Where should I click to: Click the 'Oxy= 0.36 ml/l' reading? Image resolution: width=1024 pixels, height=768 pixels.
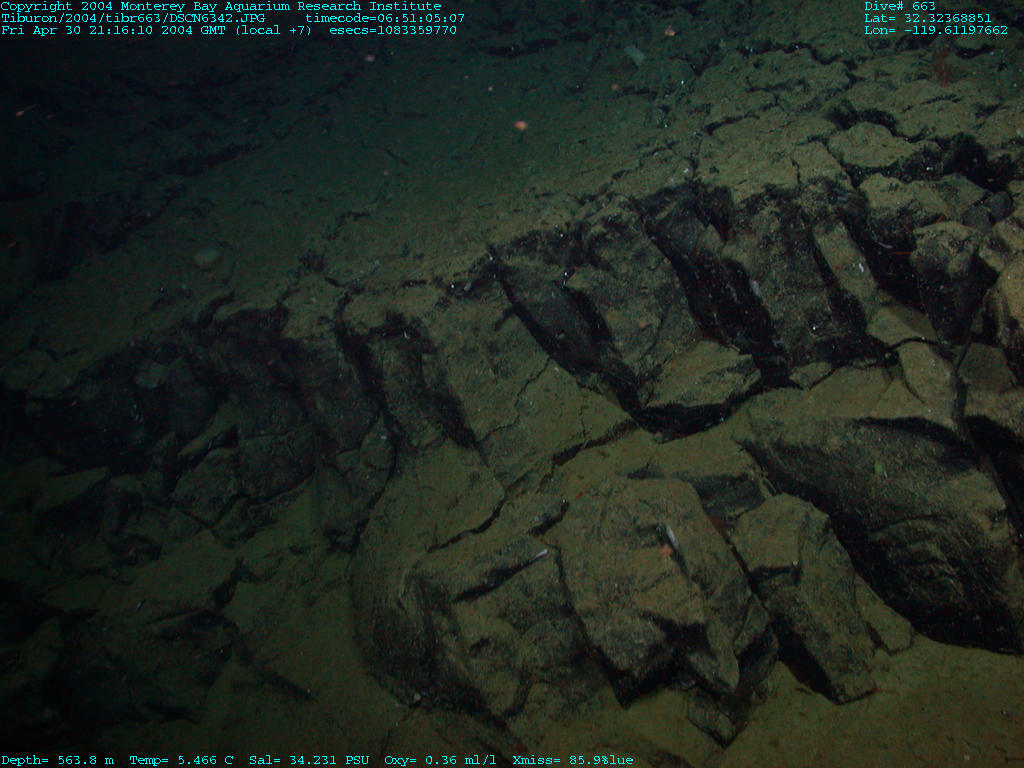point(440,760)
